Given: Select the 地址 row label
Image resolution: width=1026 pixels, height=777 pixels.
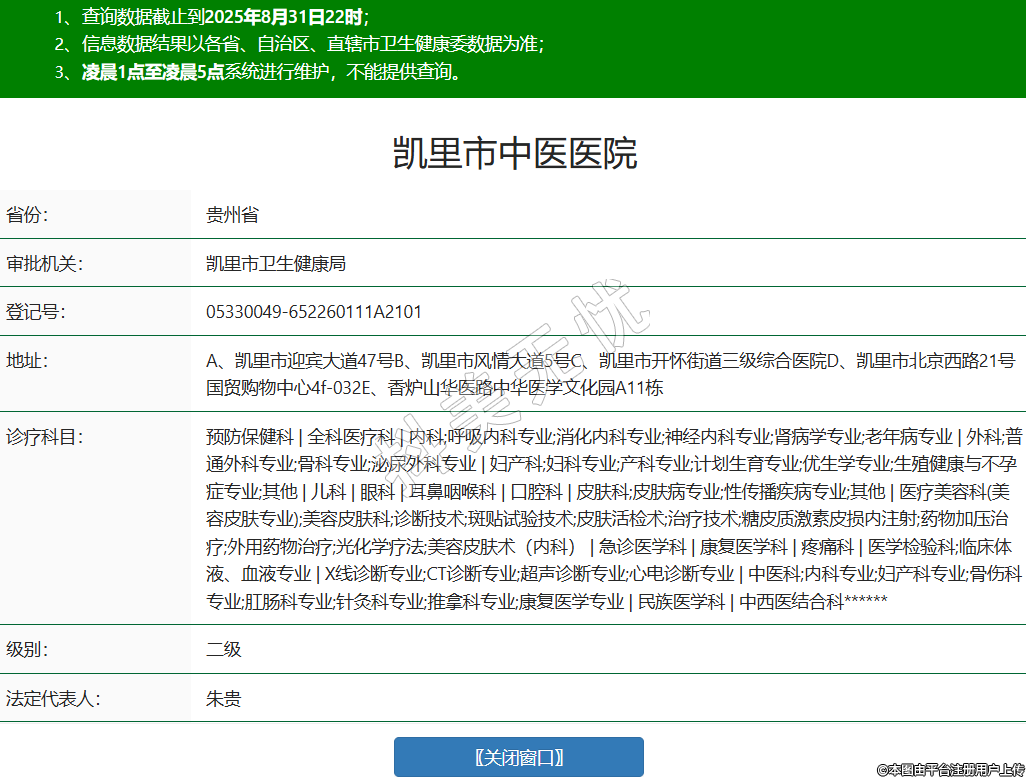Looking at the screenshot, I should [x=27, y=360].
